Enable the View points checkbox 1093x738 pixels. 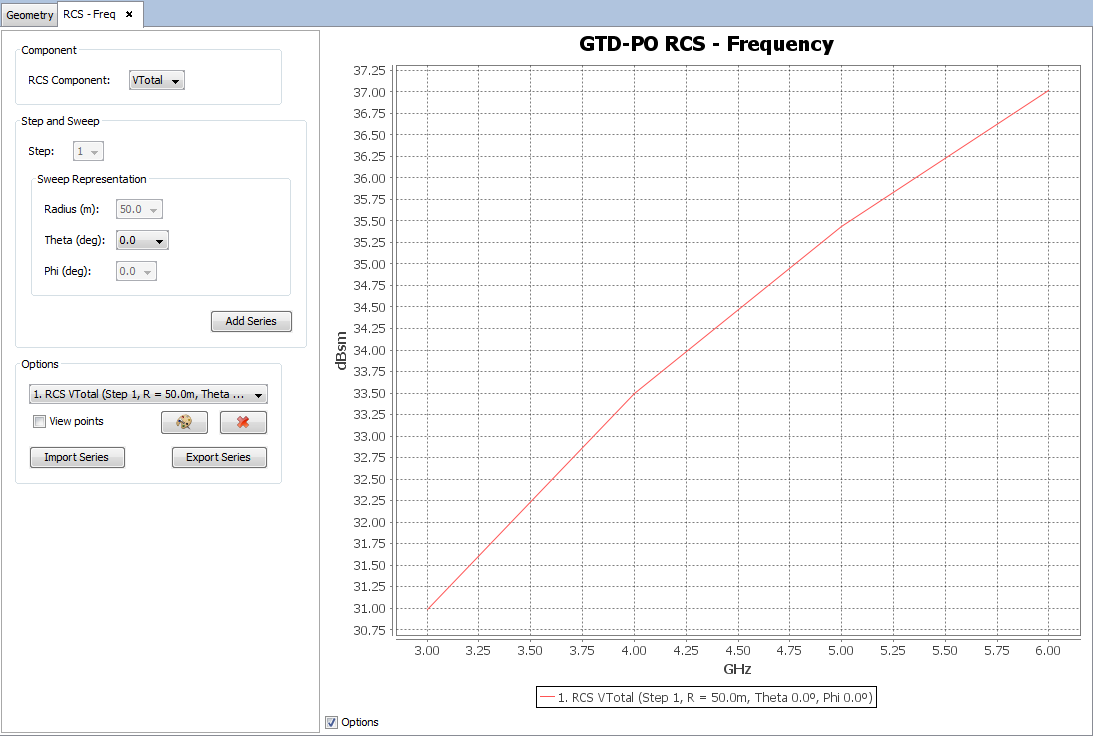(x=40, y=422)
